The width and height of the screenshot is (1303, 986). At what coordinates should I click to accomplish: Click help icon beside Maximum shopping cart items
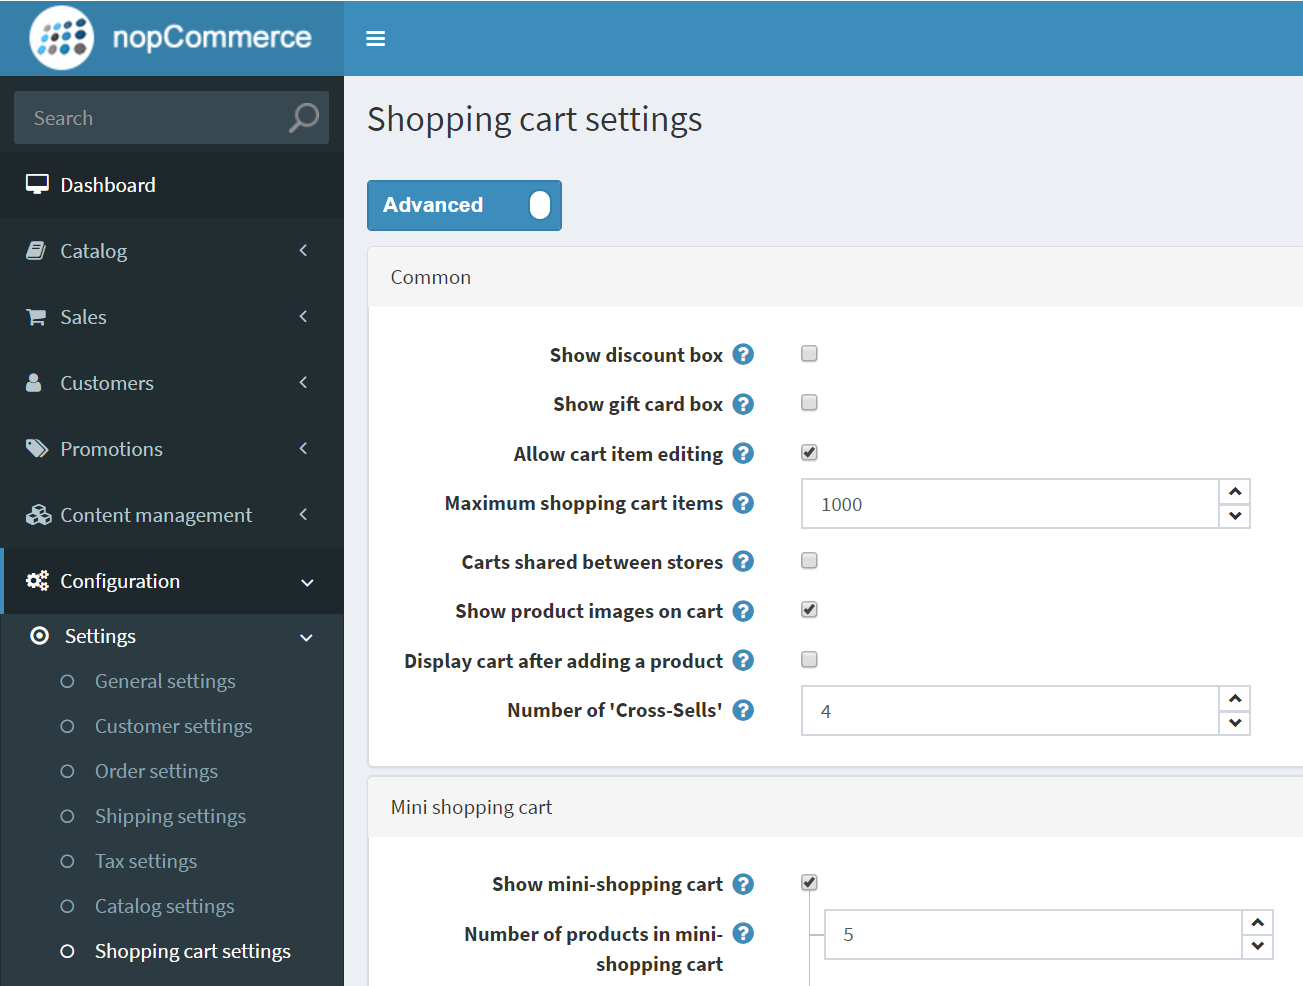[743, 503]
